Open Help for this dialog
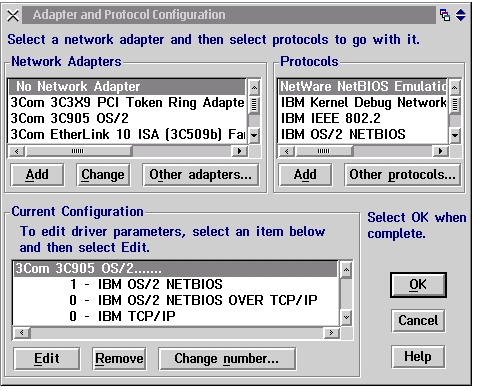479x391 pixels. pos(418,357)
